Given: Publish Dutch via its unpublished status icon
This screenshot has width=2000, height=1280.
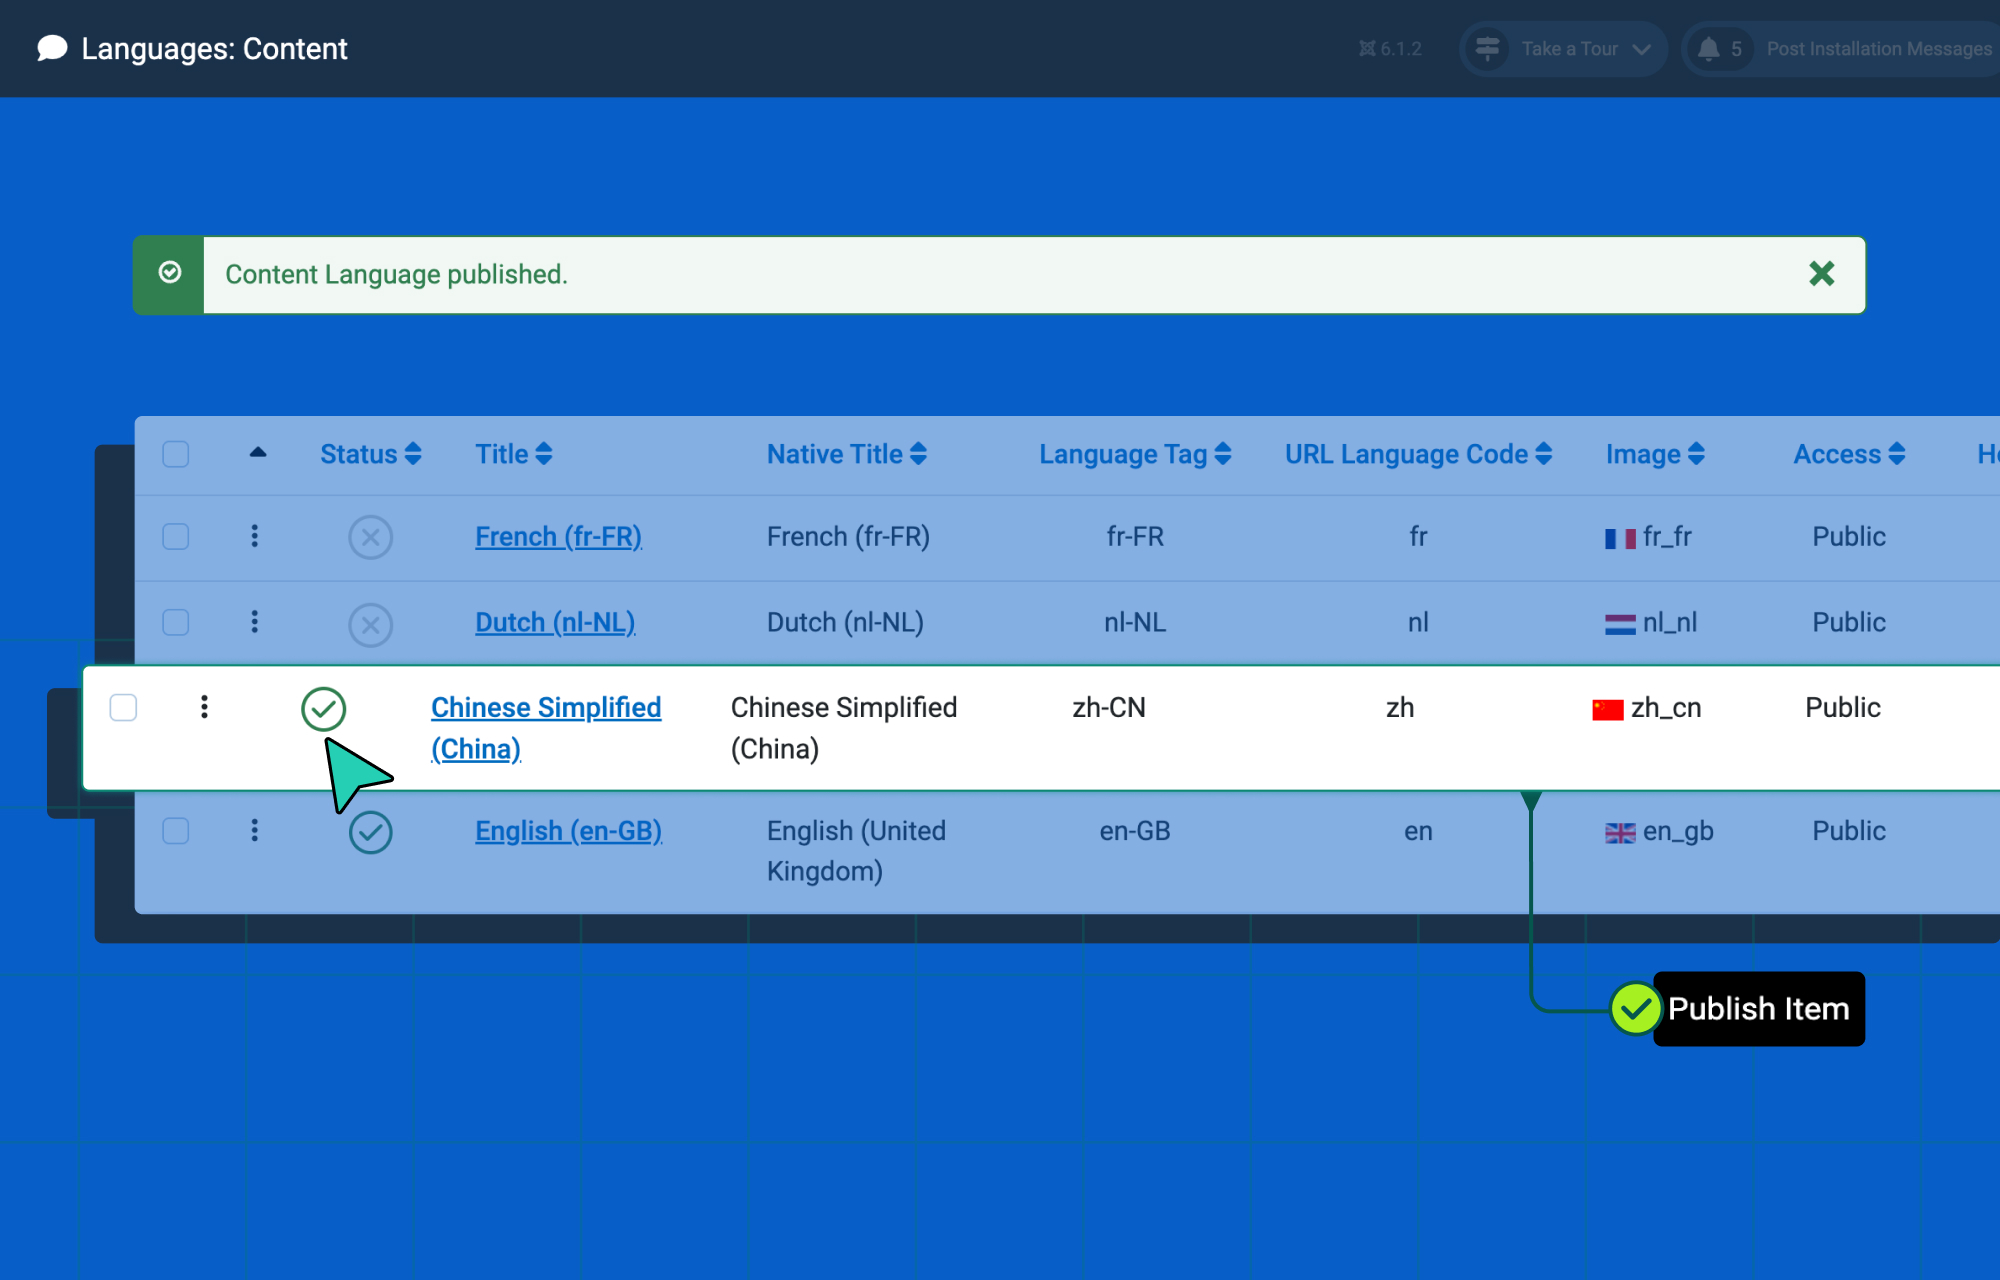Looking at the screenshot, I should click(370, 625).
